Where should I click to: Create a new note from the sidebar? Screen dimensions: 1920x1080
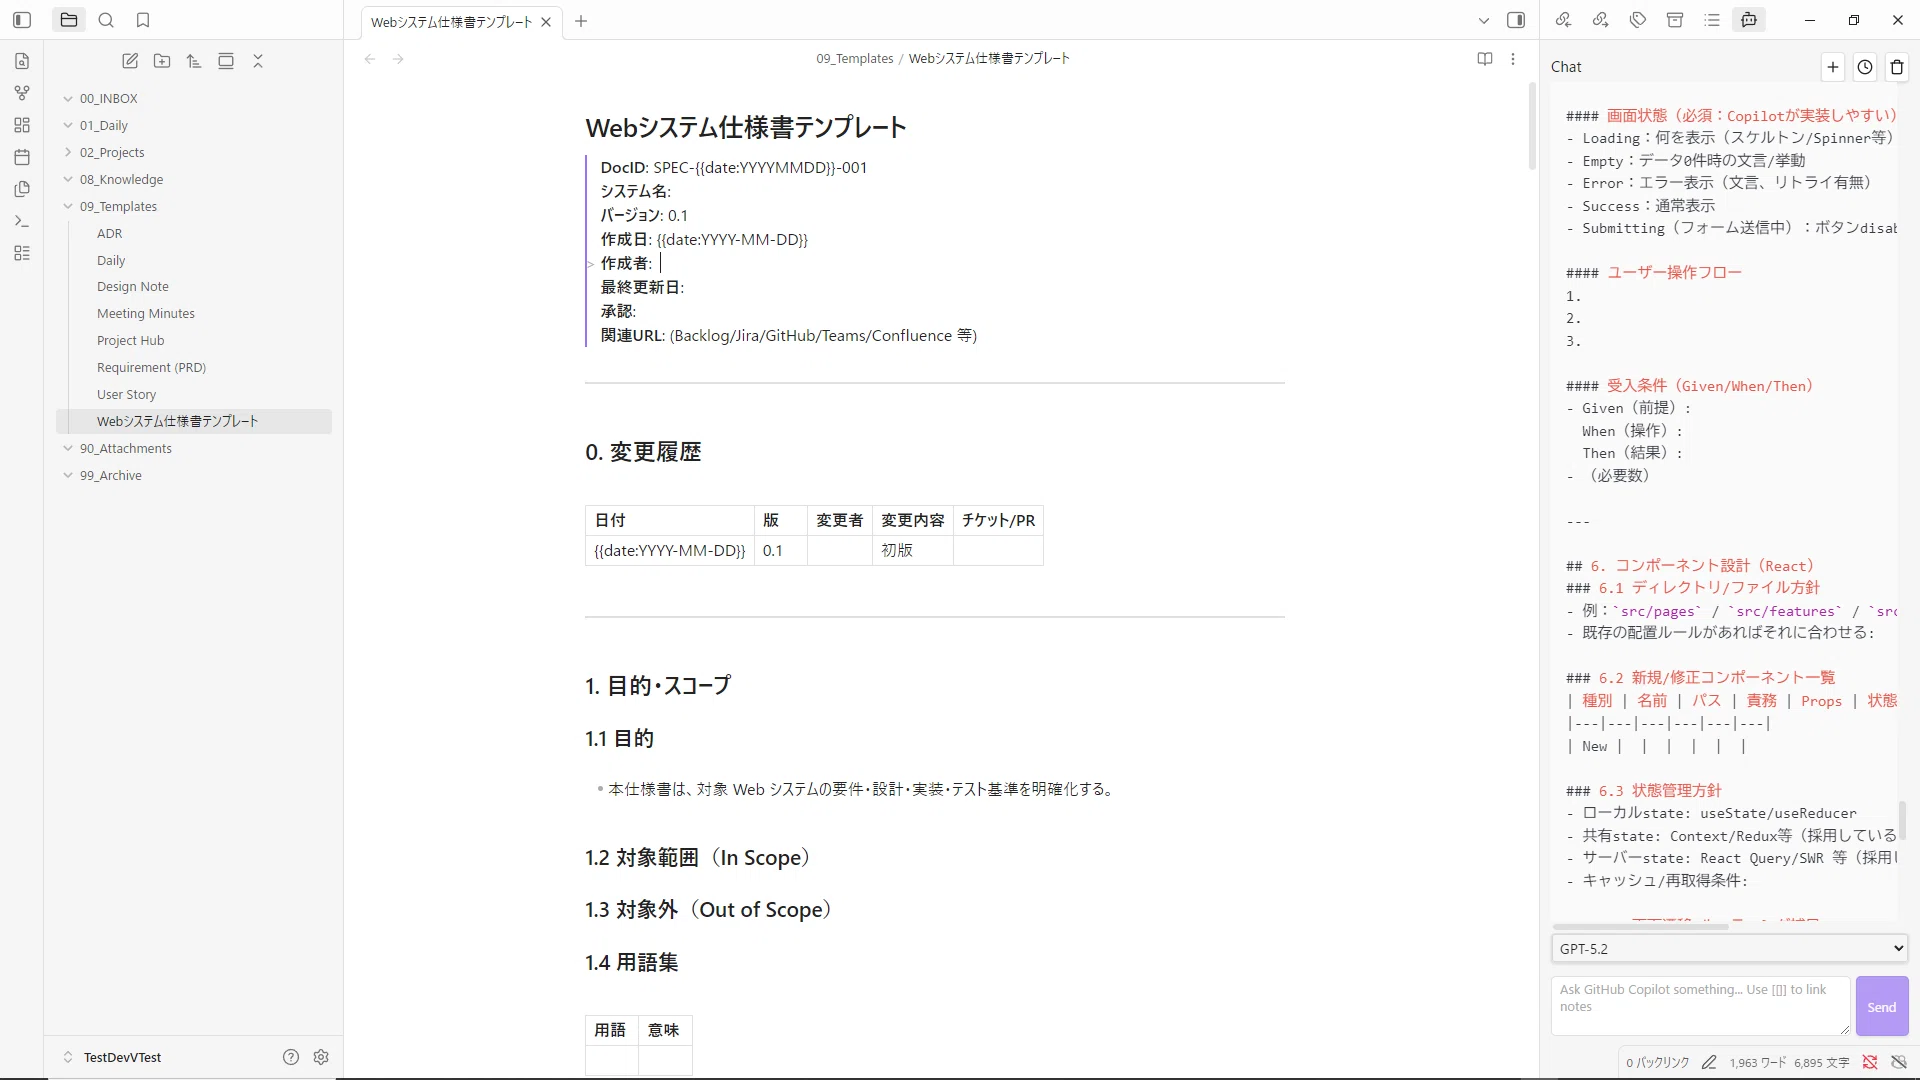coord(130,61)
